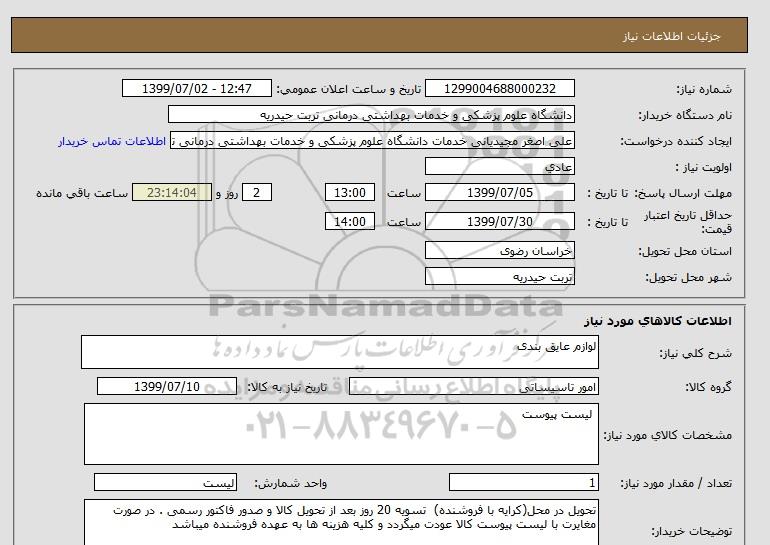Select the request creator field علی اصغر مجیدیانی
The height and width of the screenshot is (545, 770).
coord(372,141)
